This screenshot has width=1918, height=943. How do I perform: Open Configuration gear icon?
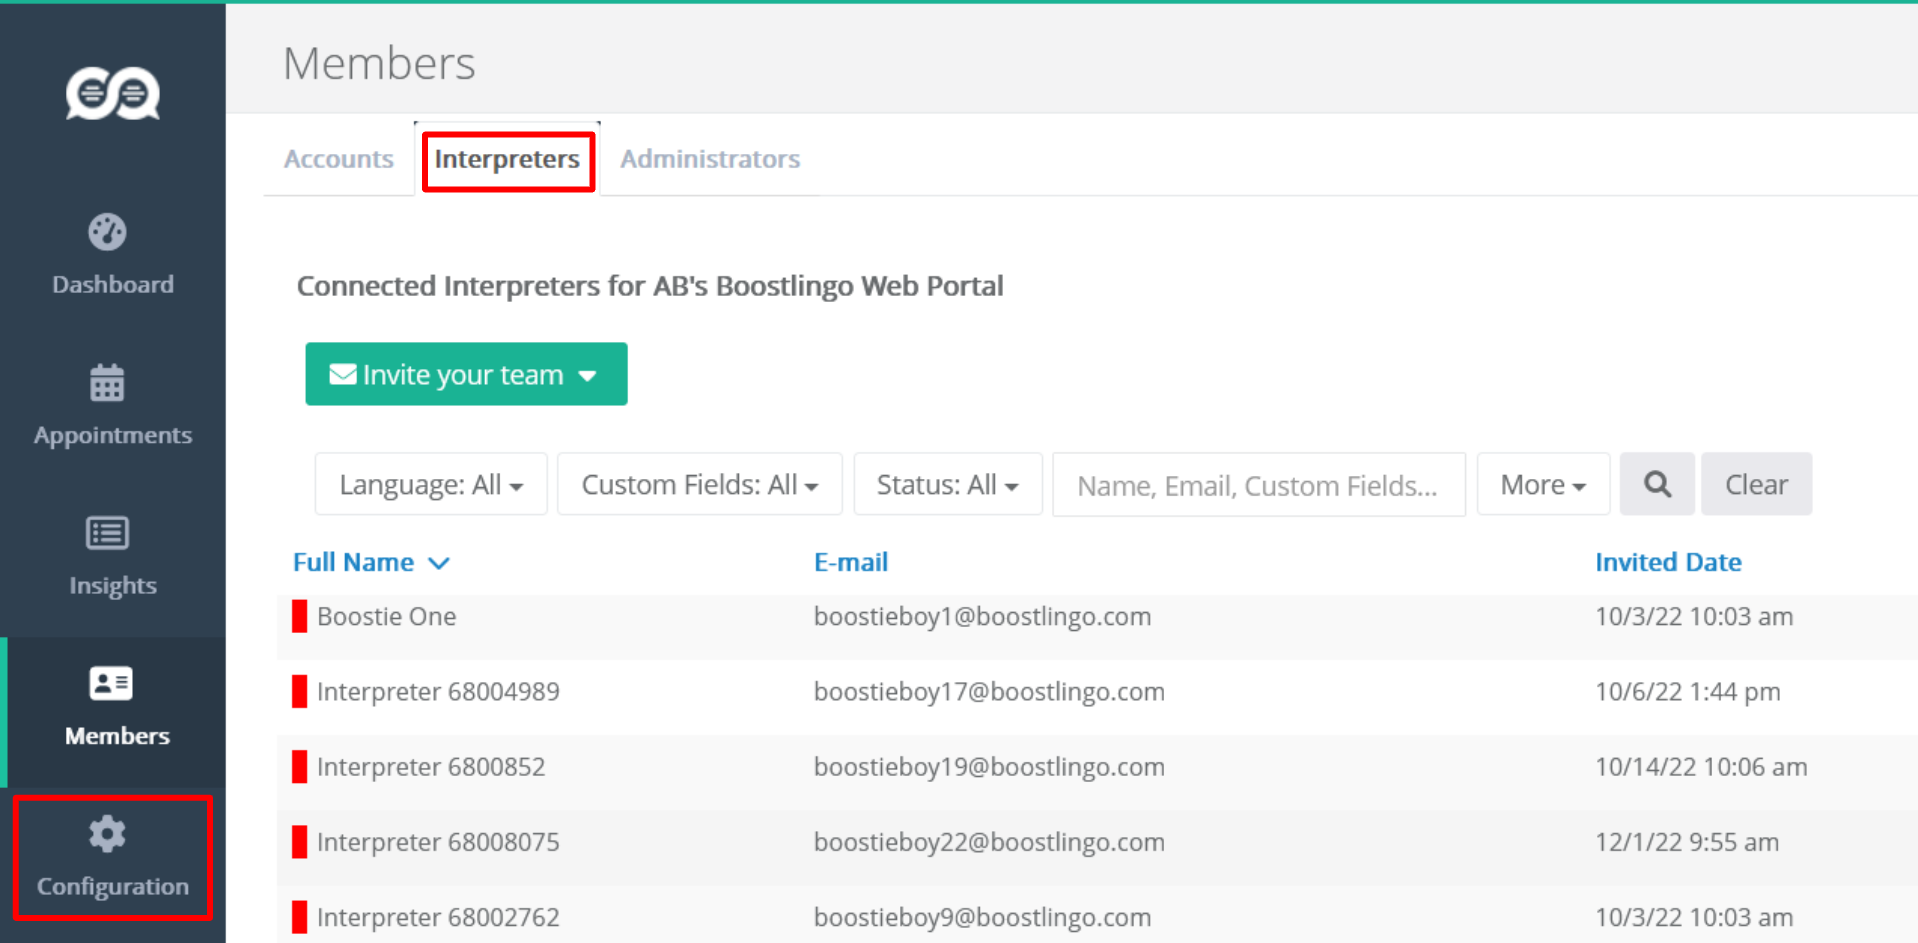(107, 833)
